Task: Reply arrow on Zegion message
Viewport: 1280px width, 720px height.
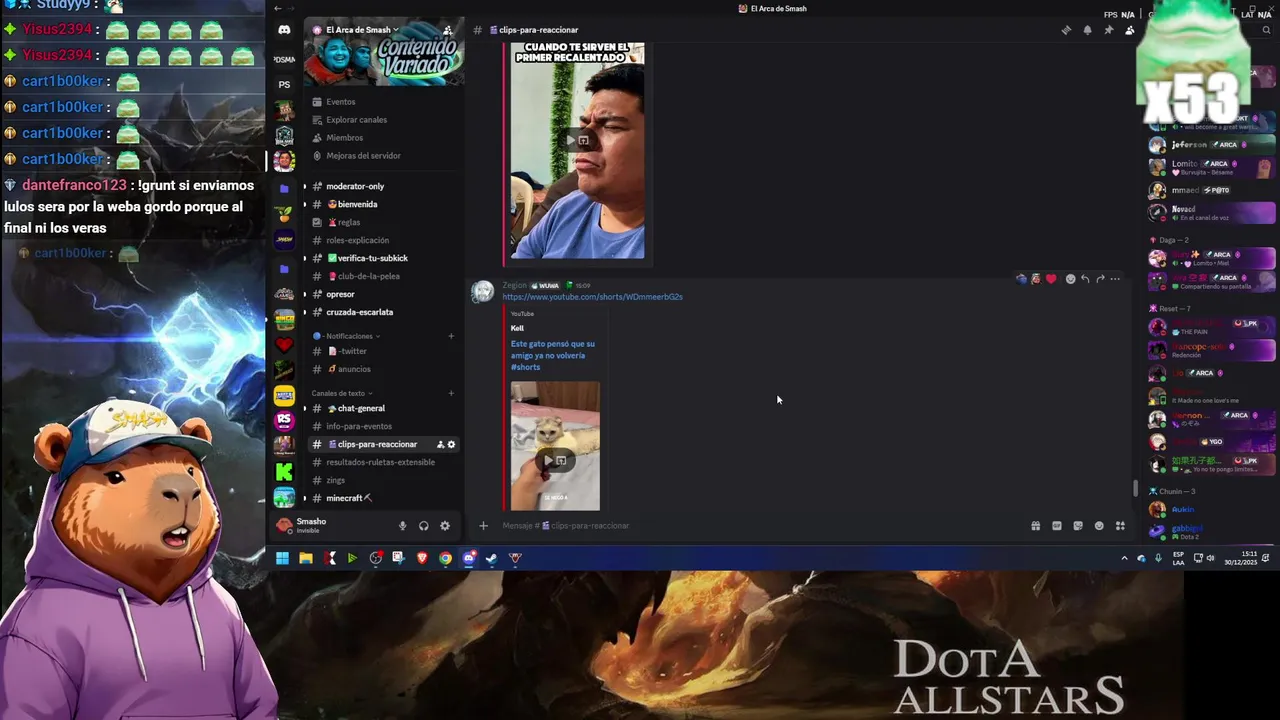Action: [x=1085, y=279]
